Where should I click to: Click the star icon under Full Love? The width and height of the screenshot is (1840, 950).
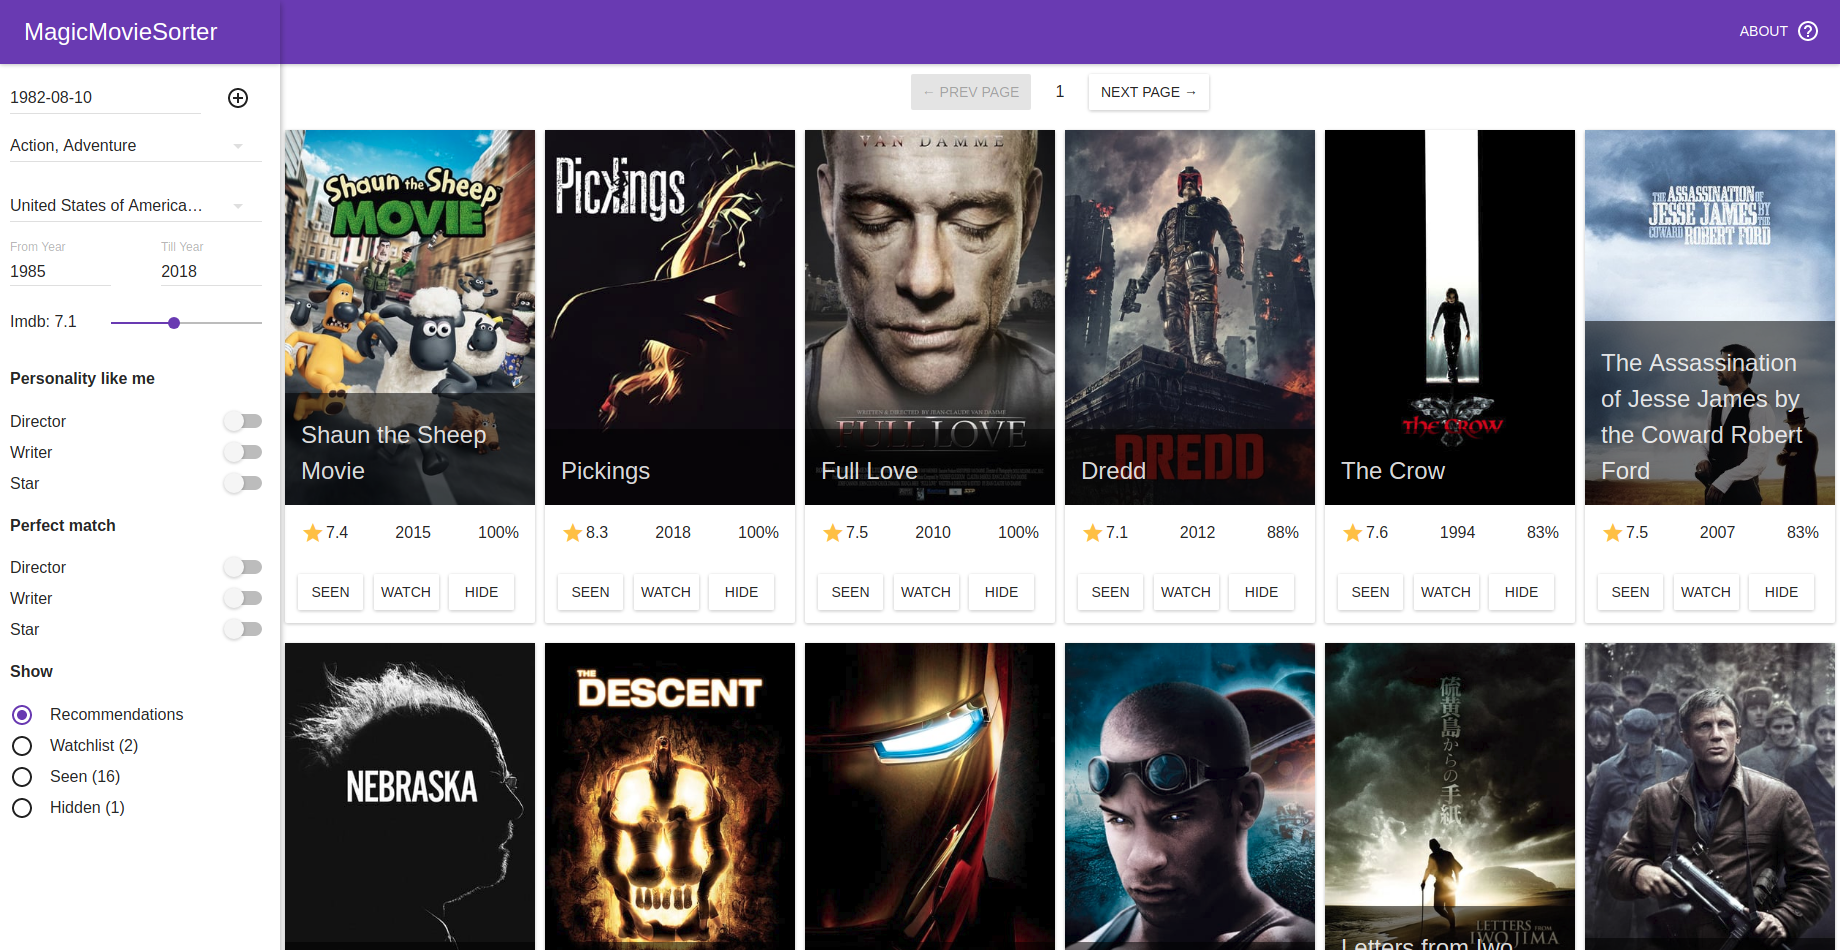pyautogui.click(x=832, y=533)
